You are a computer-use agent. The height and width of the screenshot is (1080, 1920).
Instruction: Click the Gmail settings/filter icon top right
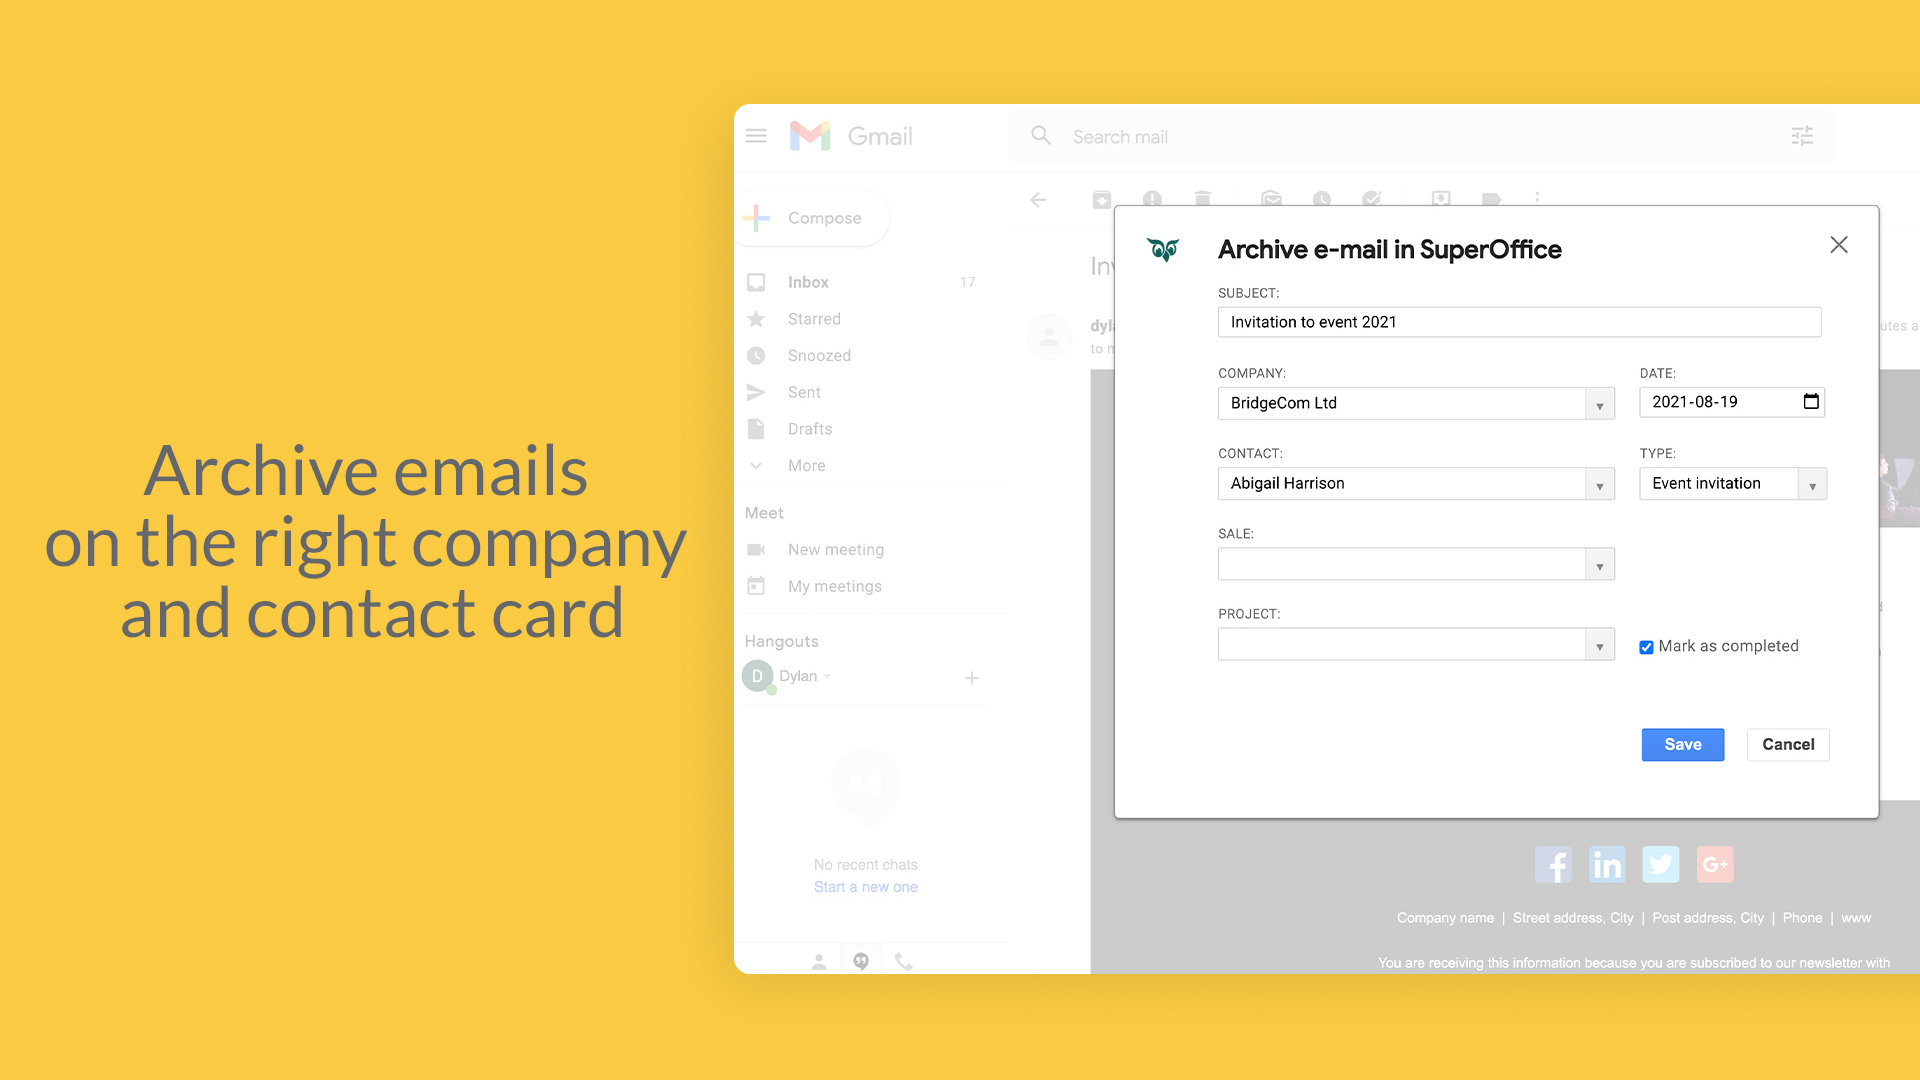tap(1803, 136)
